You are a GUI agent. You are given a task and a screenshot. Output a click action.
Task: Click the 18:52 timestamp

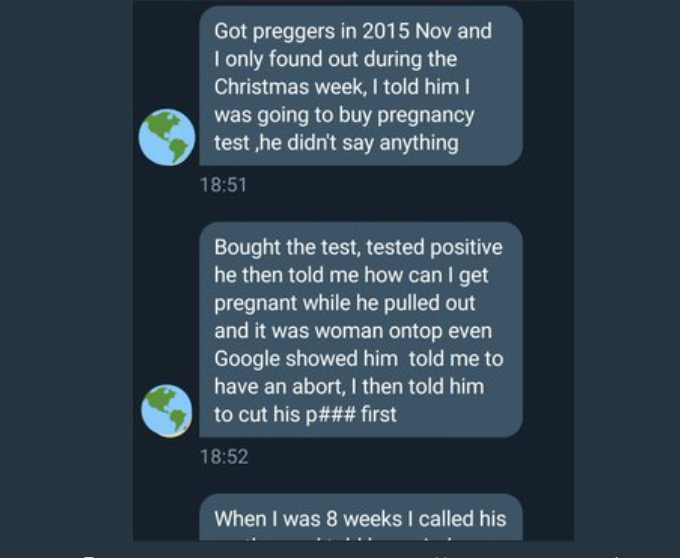click(224, 457)
